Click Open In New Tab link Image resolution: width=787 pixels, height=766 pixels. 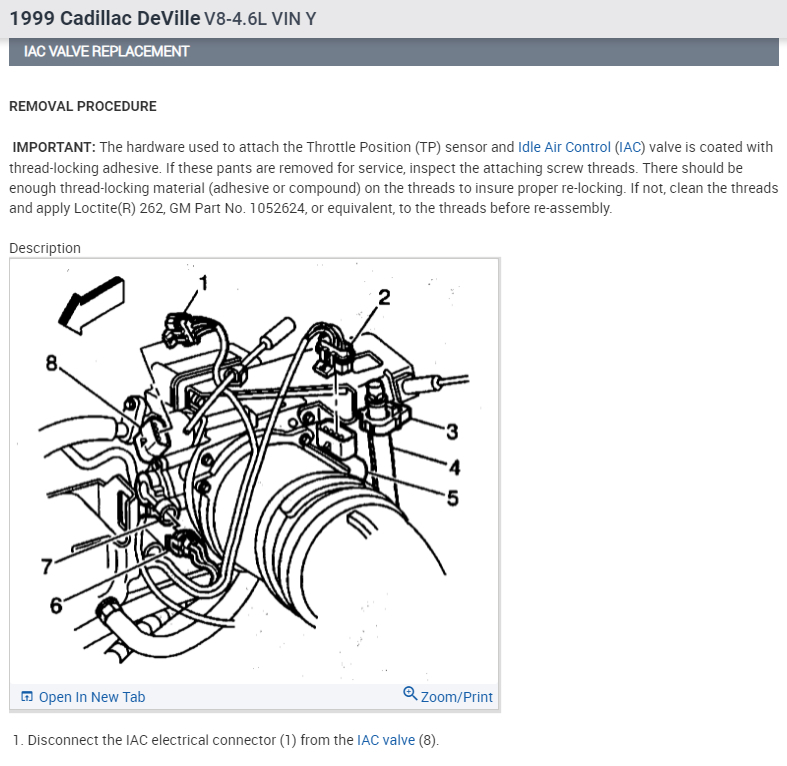pyautogui.click(x=92, y=697)
